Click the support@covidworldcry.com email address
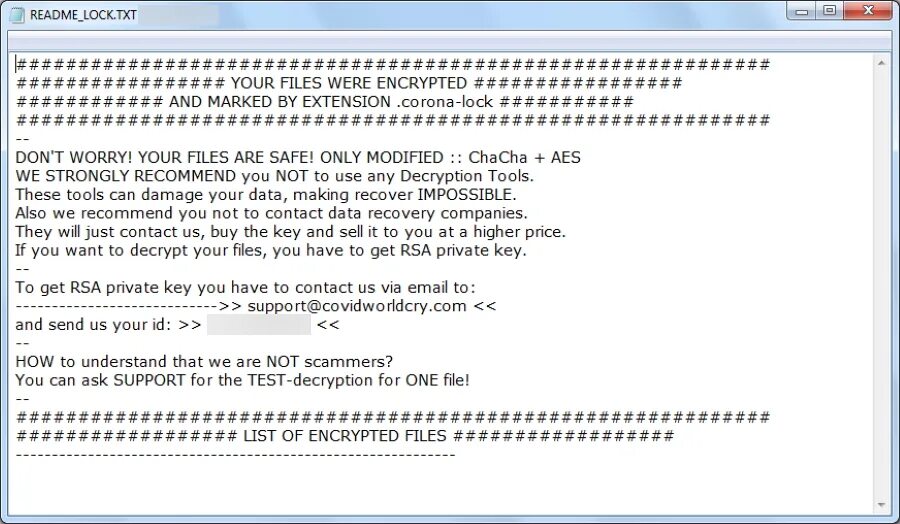900x524 pixels. pos(356,306)
